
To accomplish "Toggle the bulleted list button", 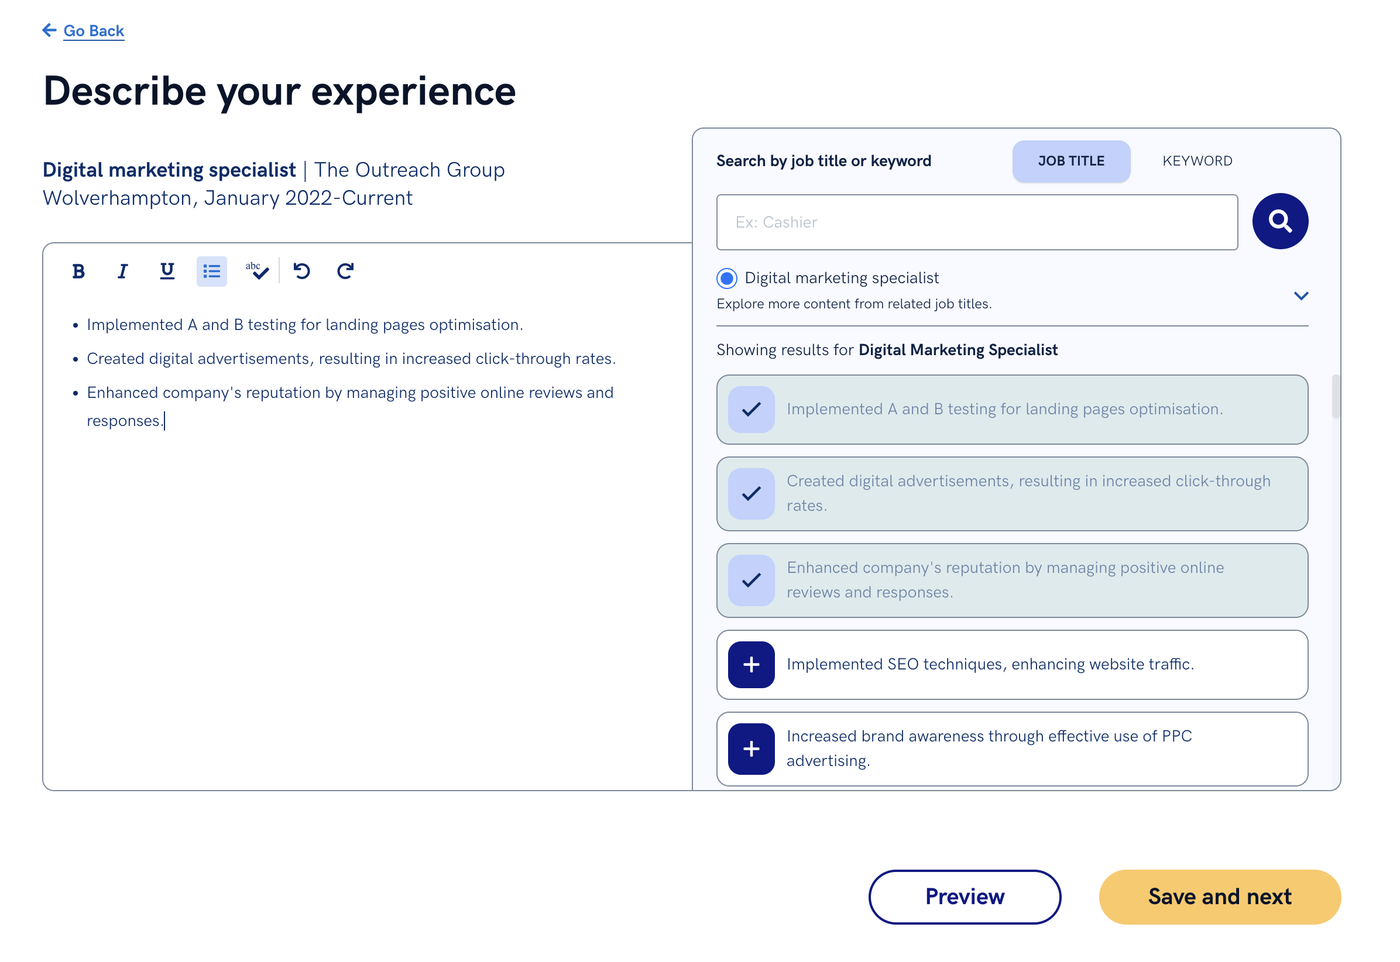I will pos(211,271).
